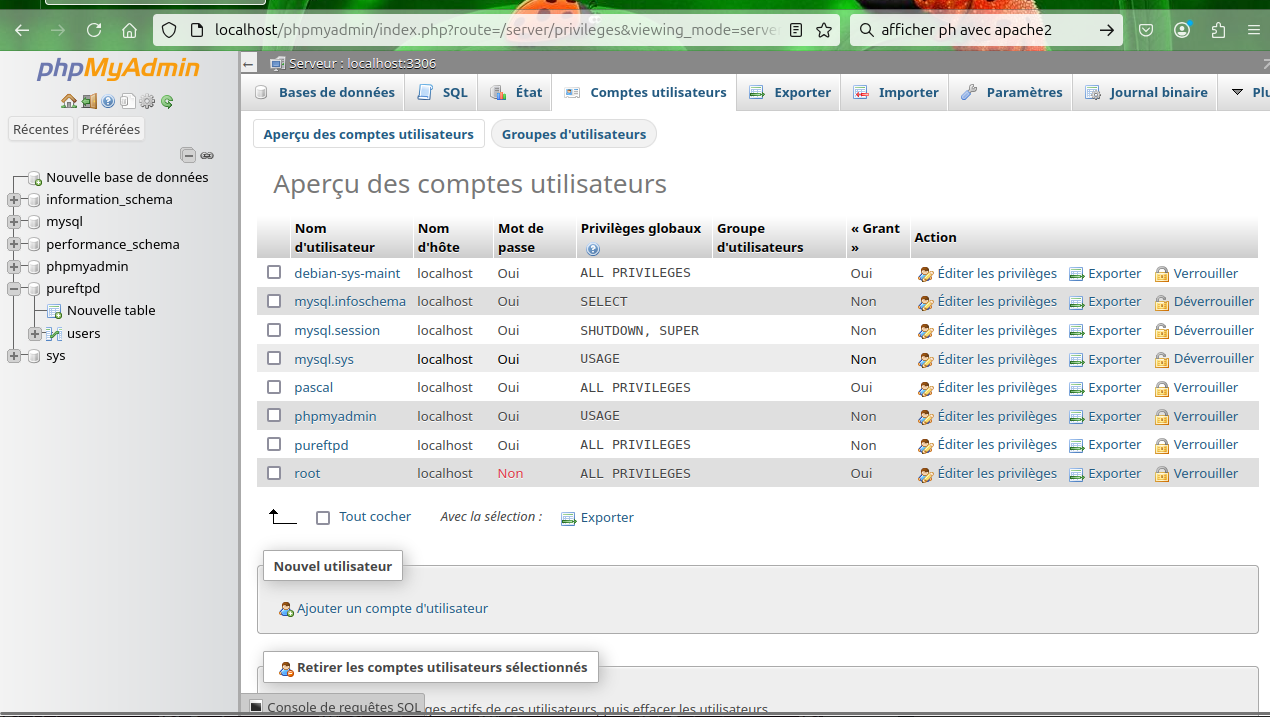Open the browser extensions puzzle icon
Screen dimensions: 1270x717
pos(1218,30)
